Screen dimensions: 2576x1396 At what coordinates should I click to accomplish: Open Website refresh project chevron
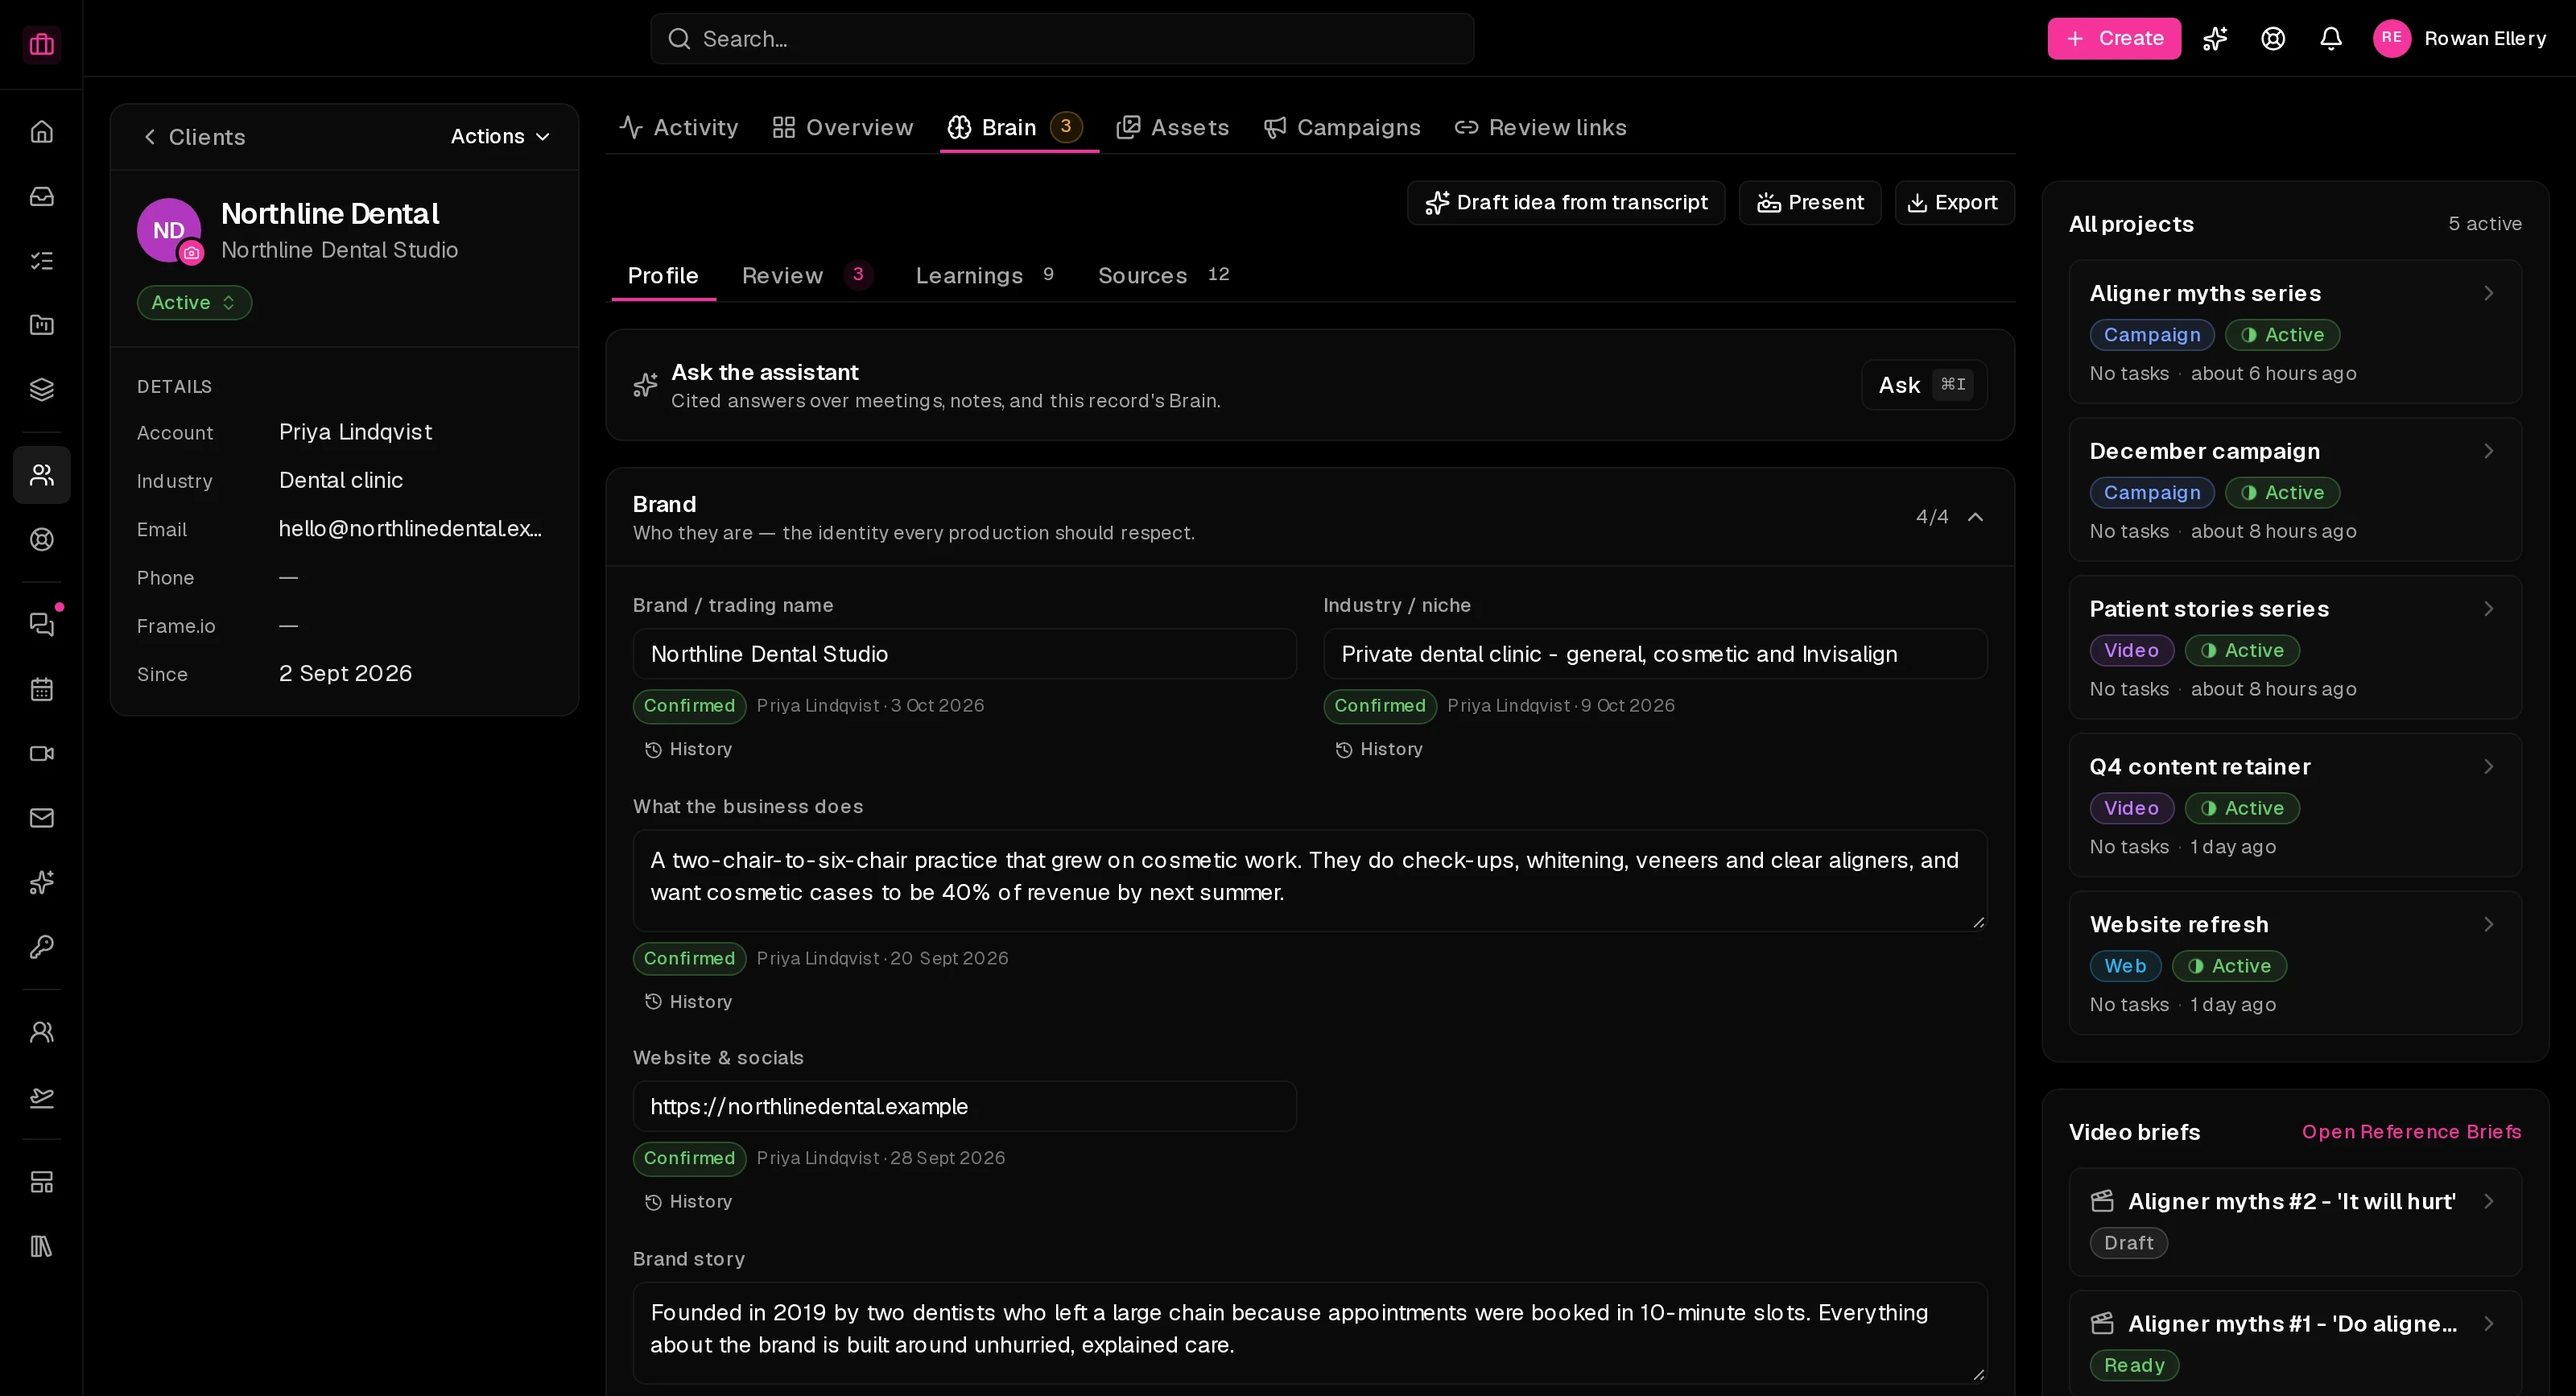(2488, 925)
